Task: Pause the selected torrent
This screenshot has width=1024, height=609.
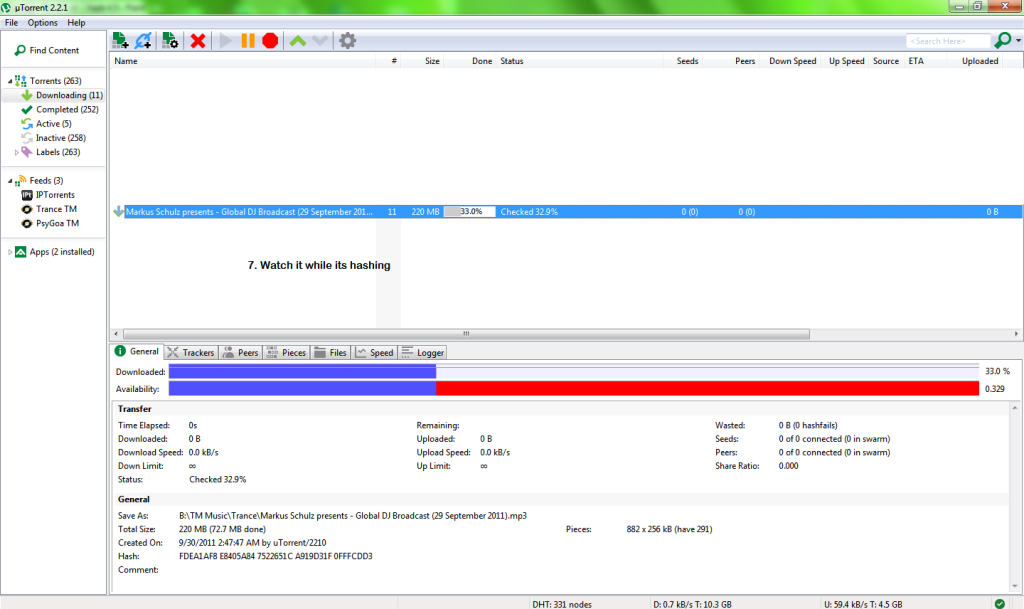Action: pyautogui.click(x=248, y=40)
